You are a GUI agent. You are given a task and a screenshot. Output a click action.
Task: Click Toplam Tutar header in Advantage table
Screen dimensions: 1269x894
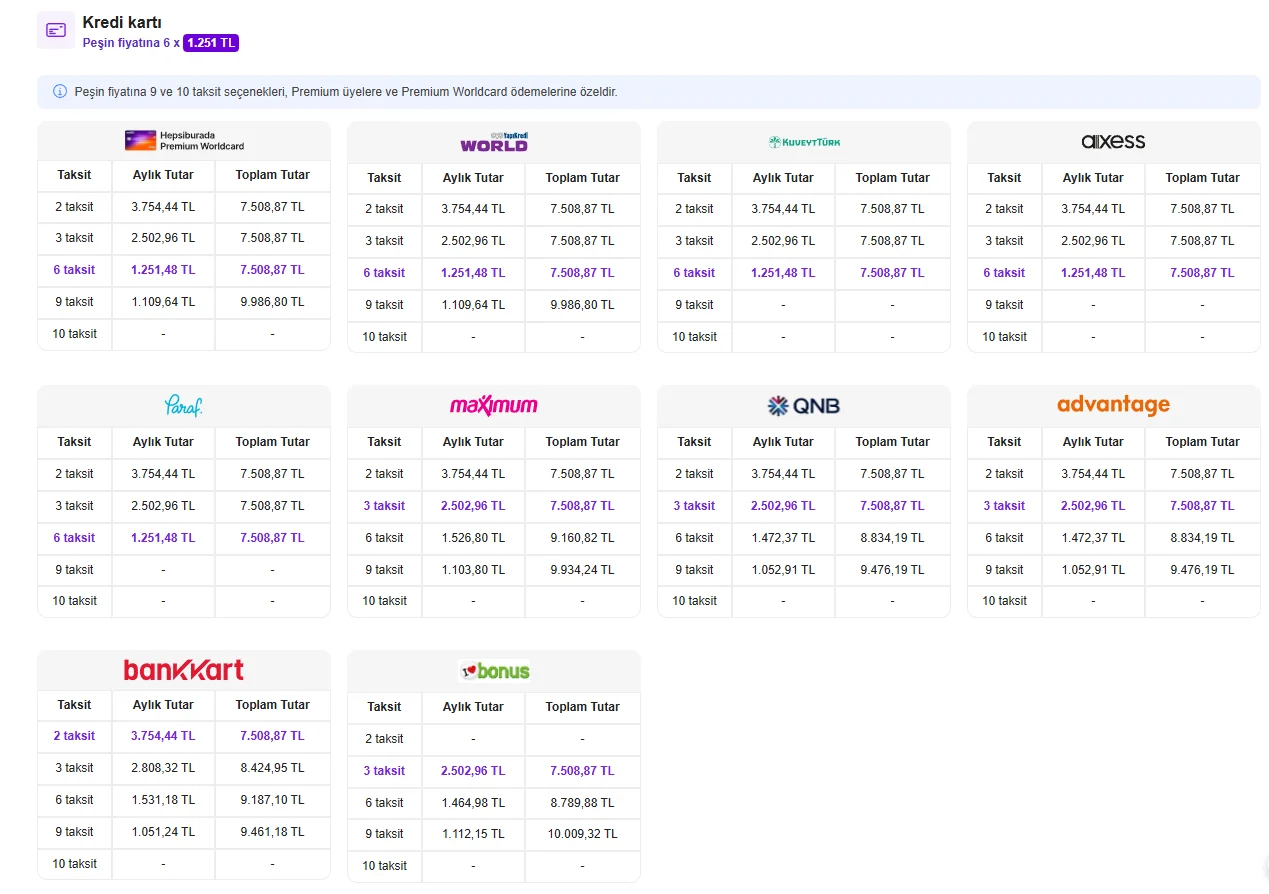[1202, 441]
